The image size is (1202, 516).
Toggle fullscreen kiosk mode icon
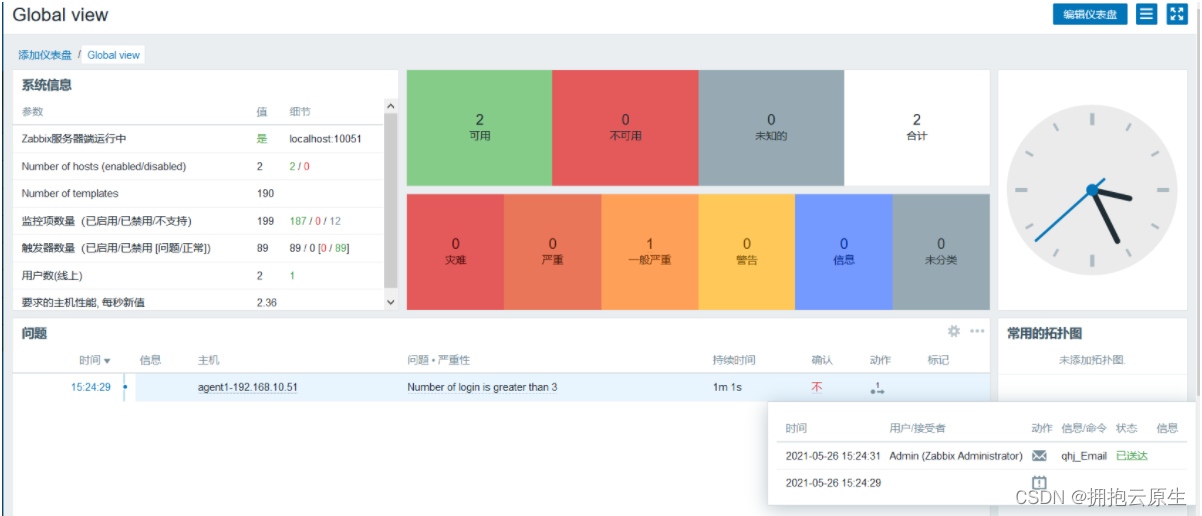click(1177, 14)
